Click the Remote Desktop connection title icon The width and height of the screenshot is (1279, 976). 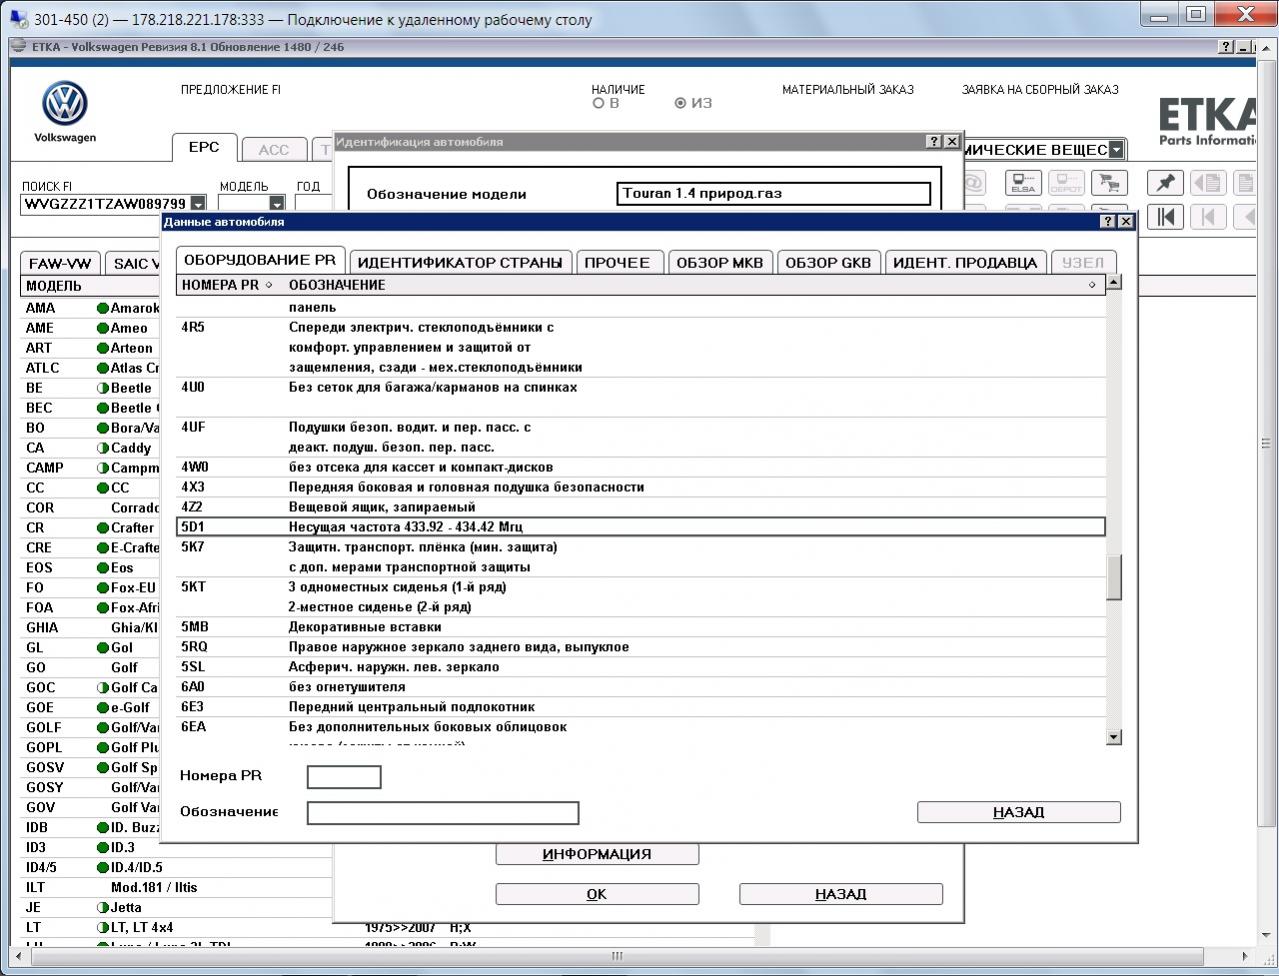pyautogui.click(x=19, y=19)
